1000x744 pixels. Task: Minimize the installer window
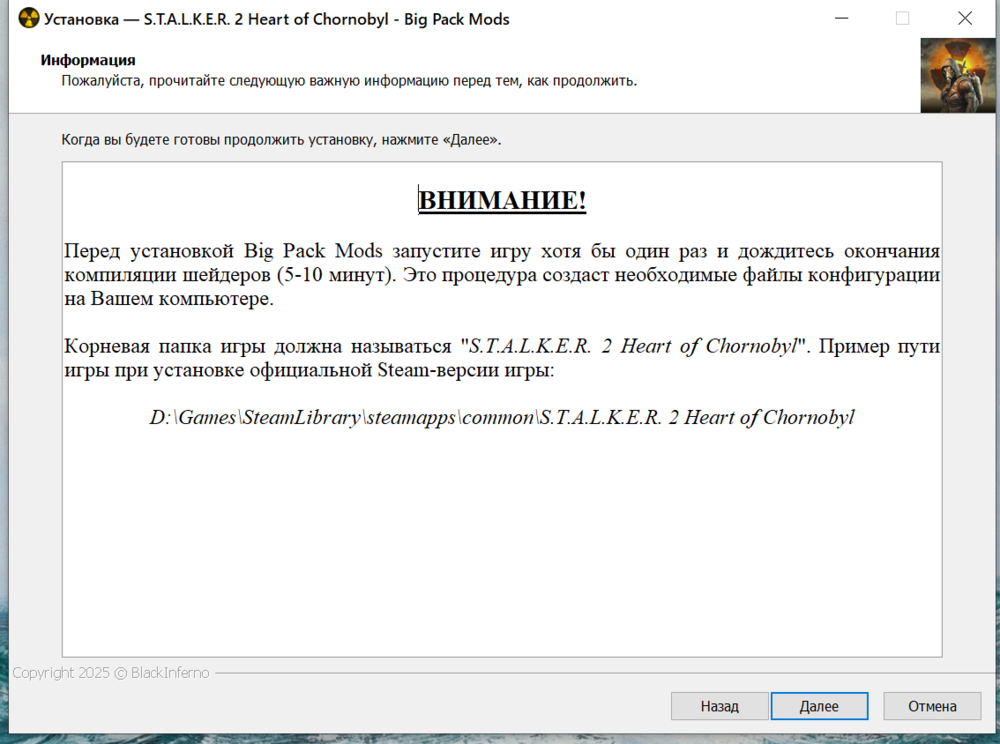842,18
